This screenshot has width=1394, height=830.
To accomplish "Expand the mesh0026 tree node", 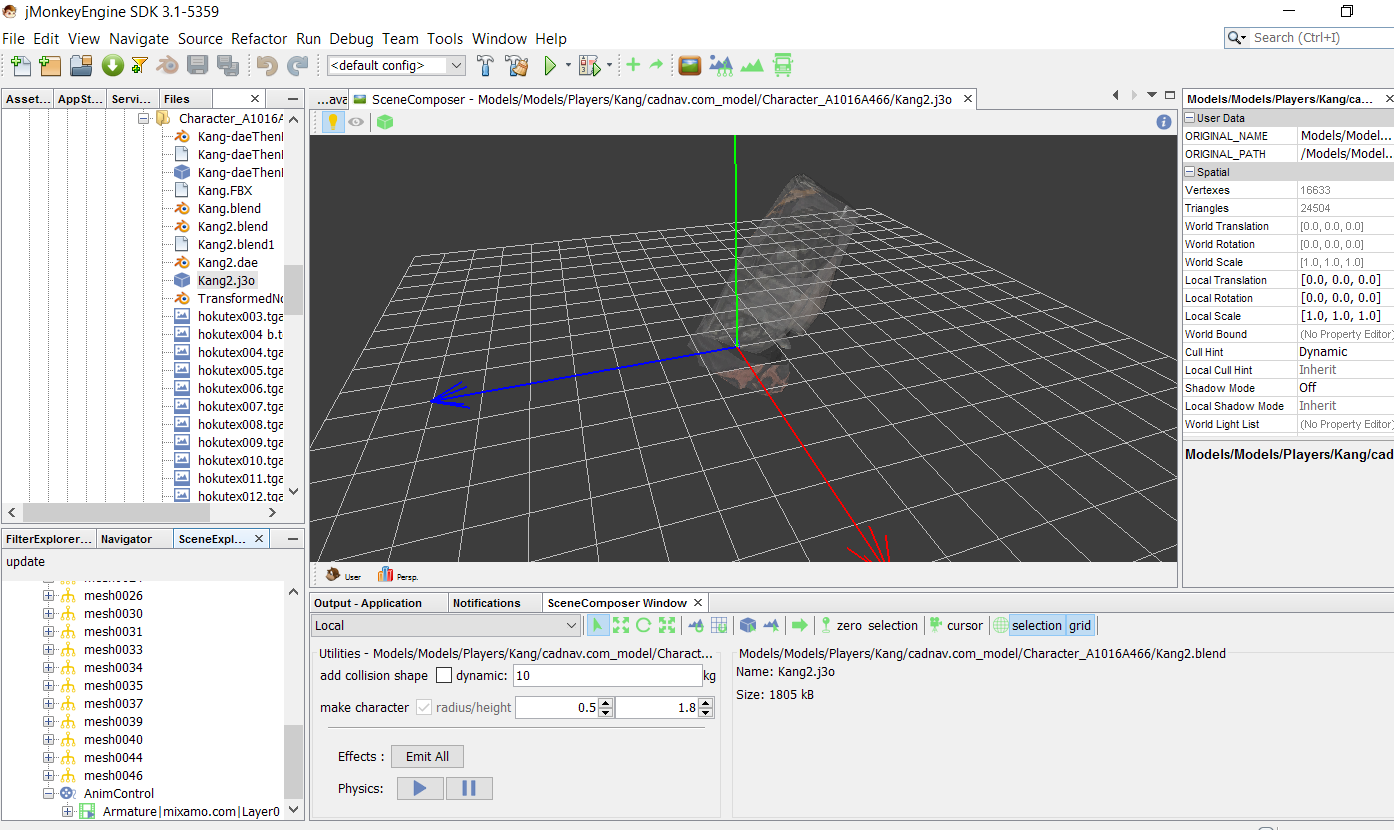I will coord(48,596).
